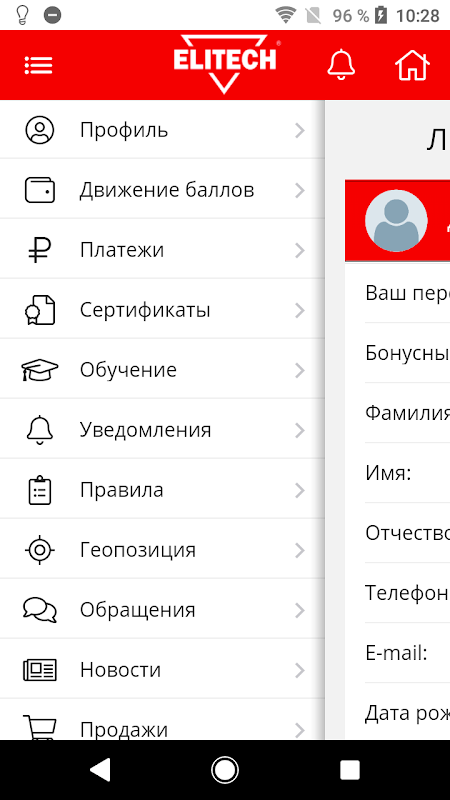Viewport: 450px width, 800px height.
Task: Tap the Android recent apps square button
Action: (350, 769)
